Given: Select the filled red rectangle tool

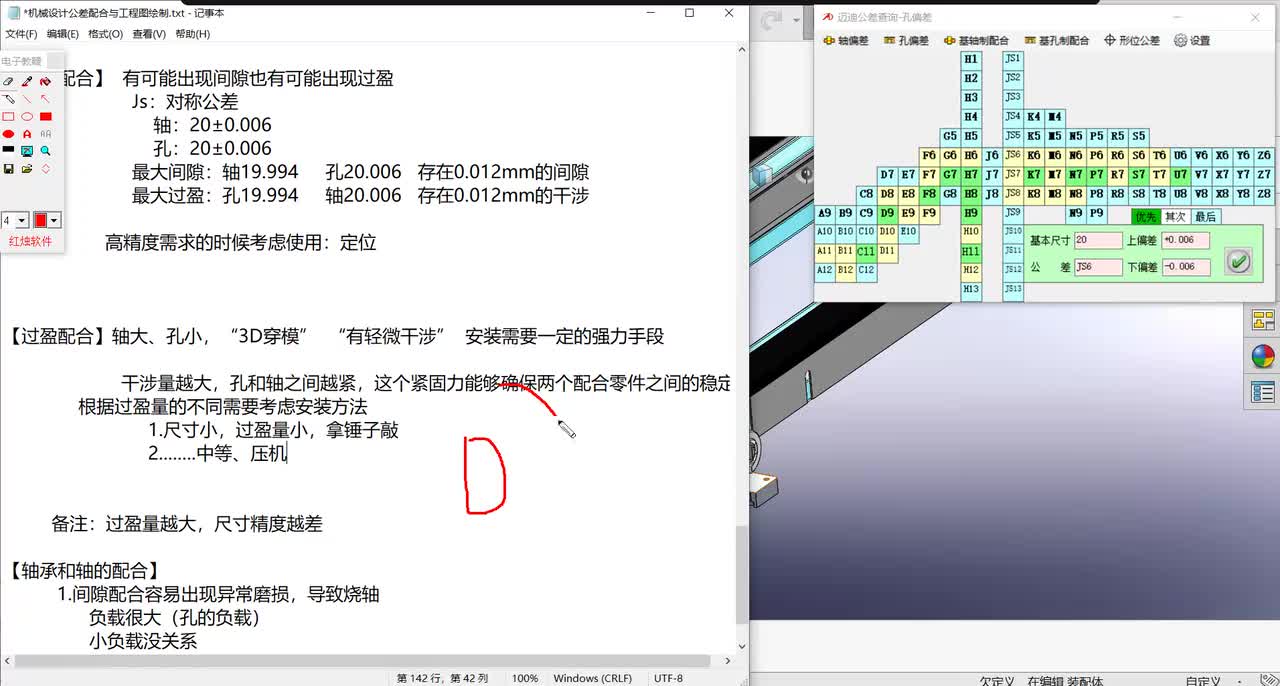Looking at the screenshot, I should [x=45, y=116].
